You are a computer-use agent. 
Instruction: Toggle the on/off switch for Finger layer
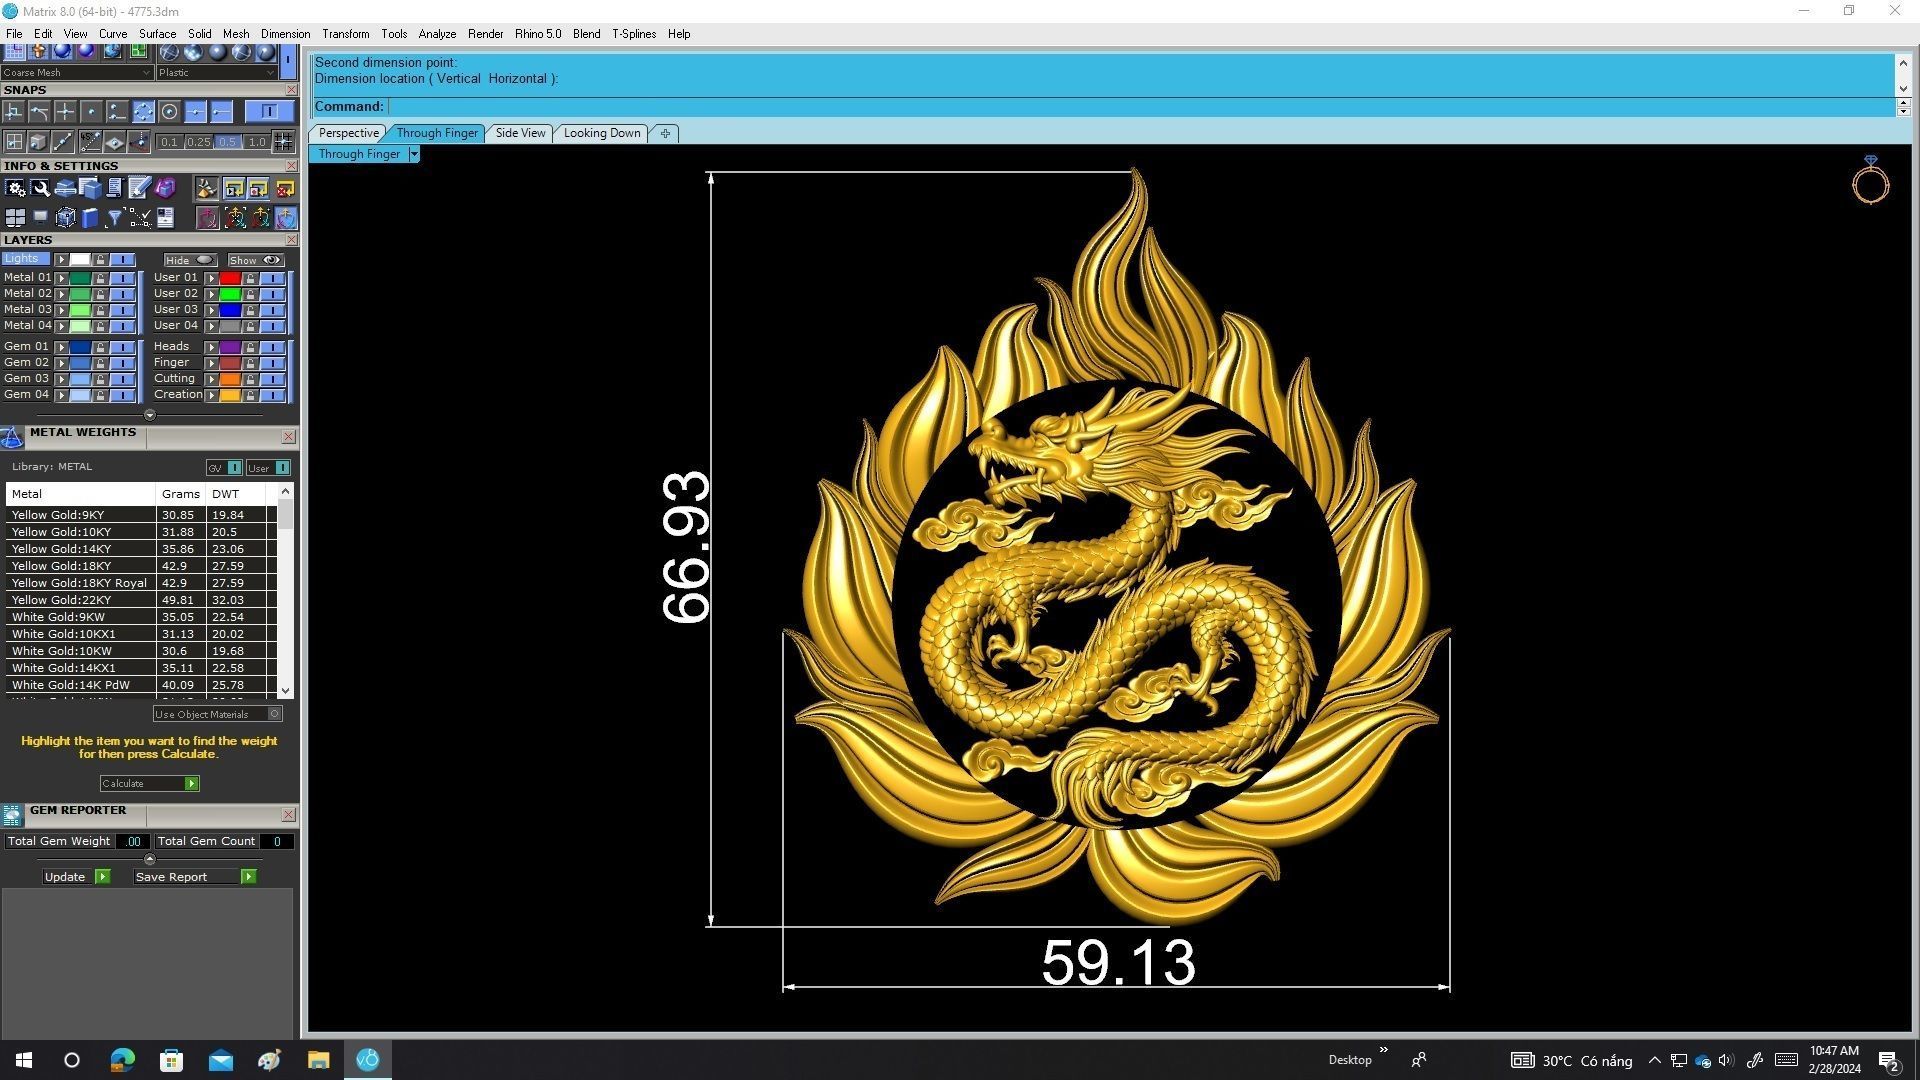click(272, 363)
